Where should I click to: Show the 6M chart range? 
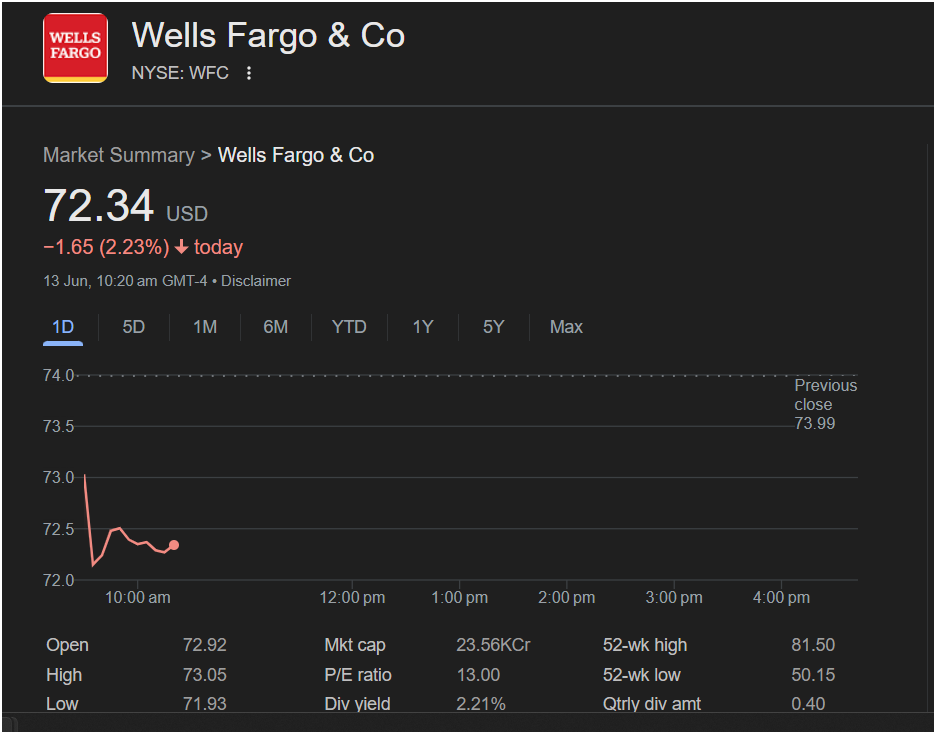pos(276,327)
